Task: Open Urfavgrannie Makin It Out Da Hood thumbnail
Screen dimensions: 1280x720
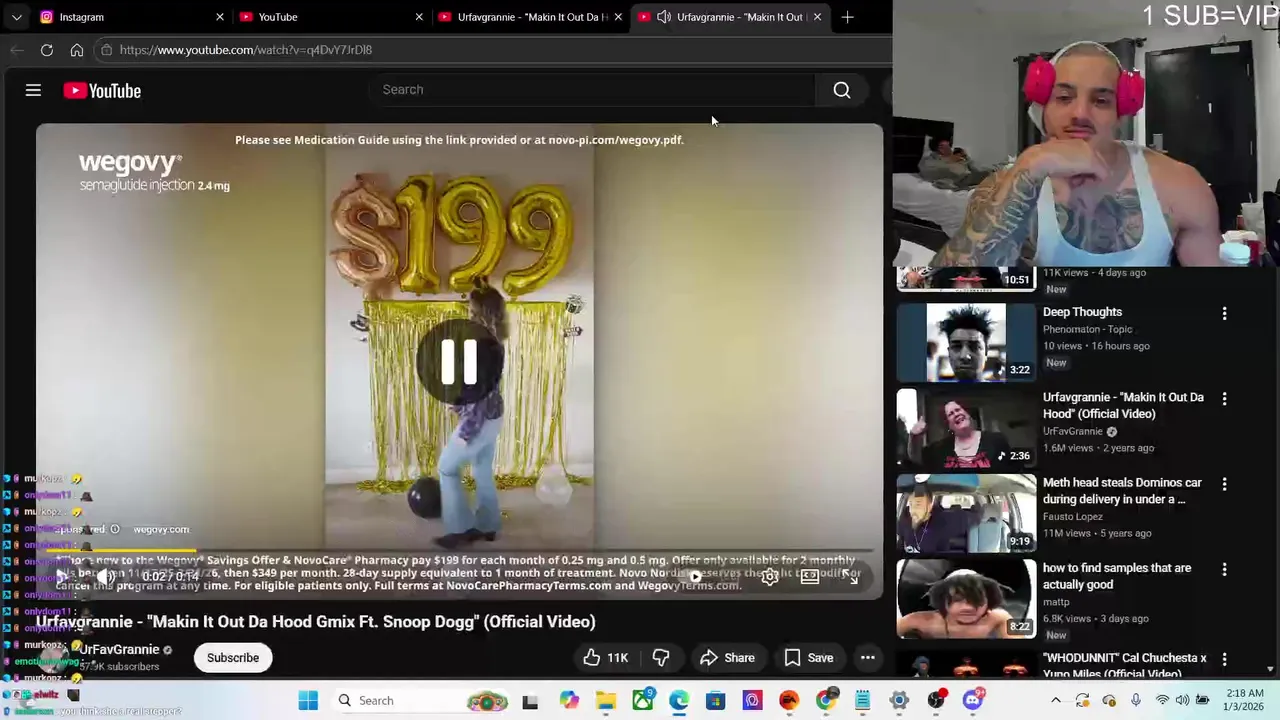Action: point(966,428)
